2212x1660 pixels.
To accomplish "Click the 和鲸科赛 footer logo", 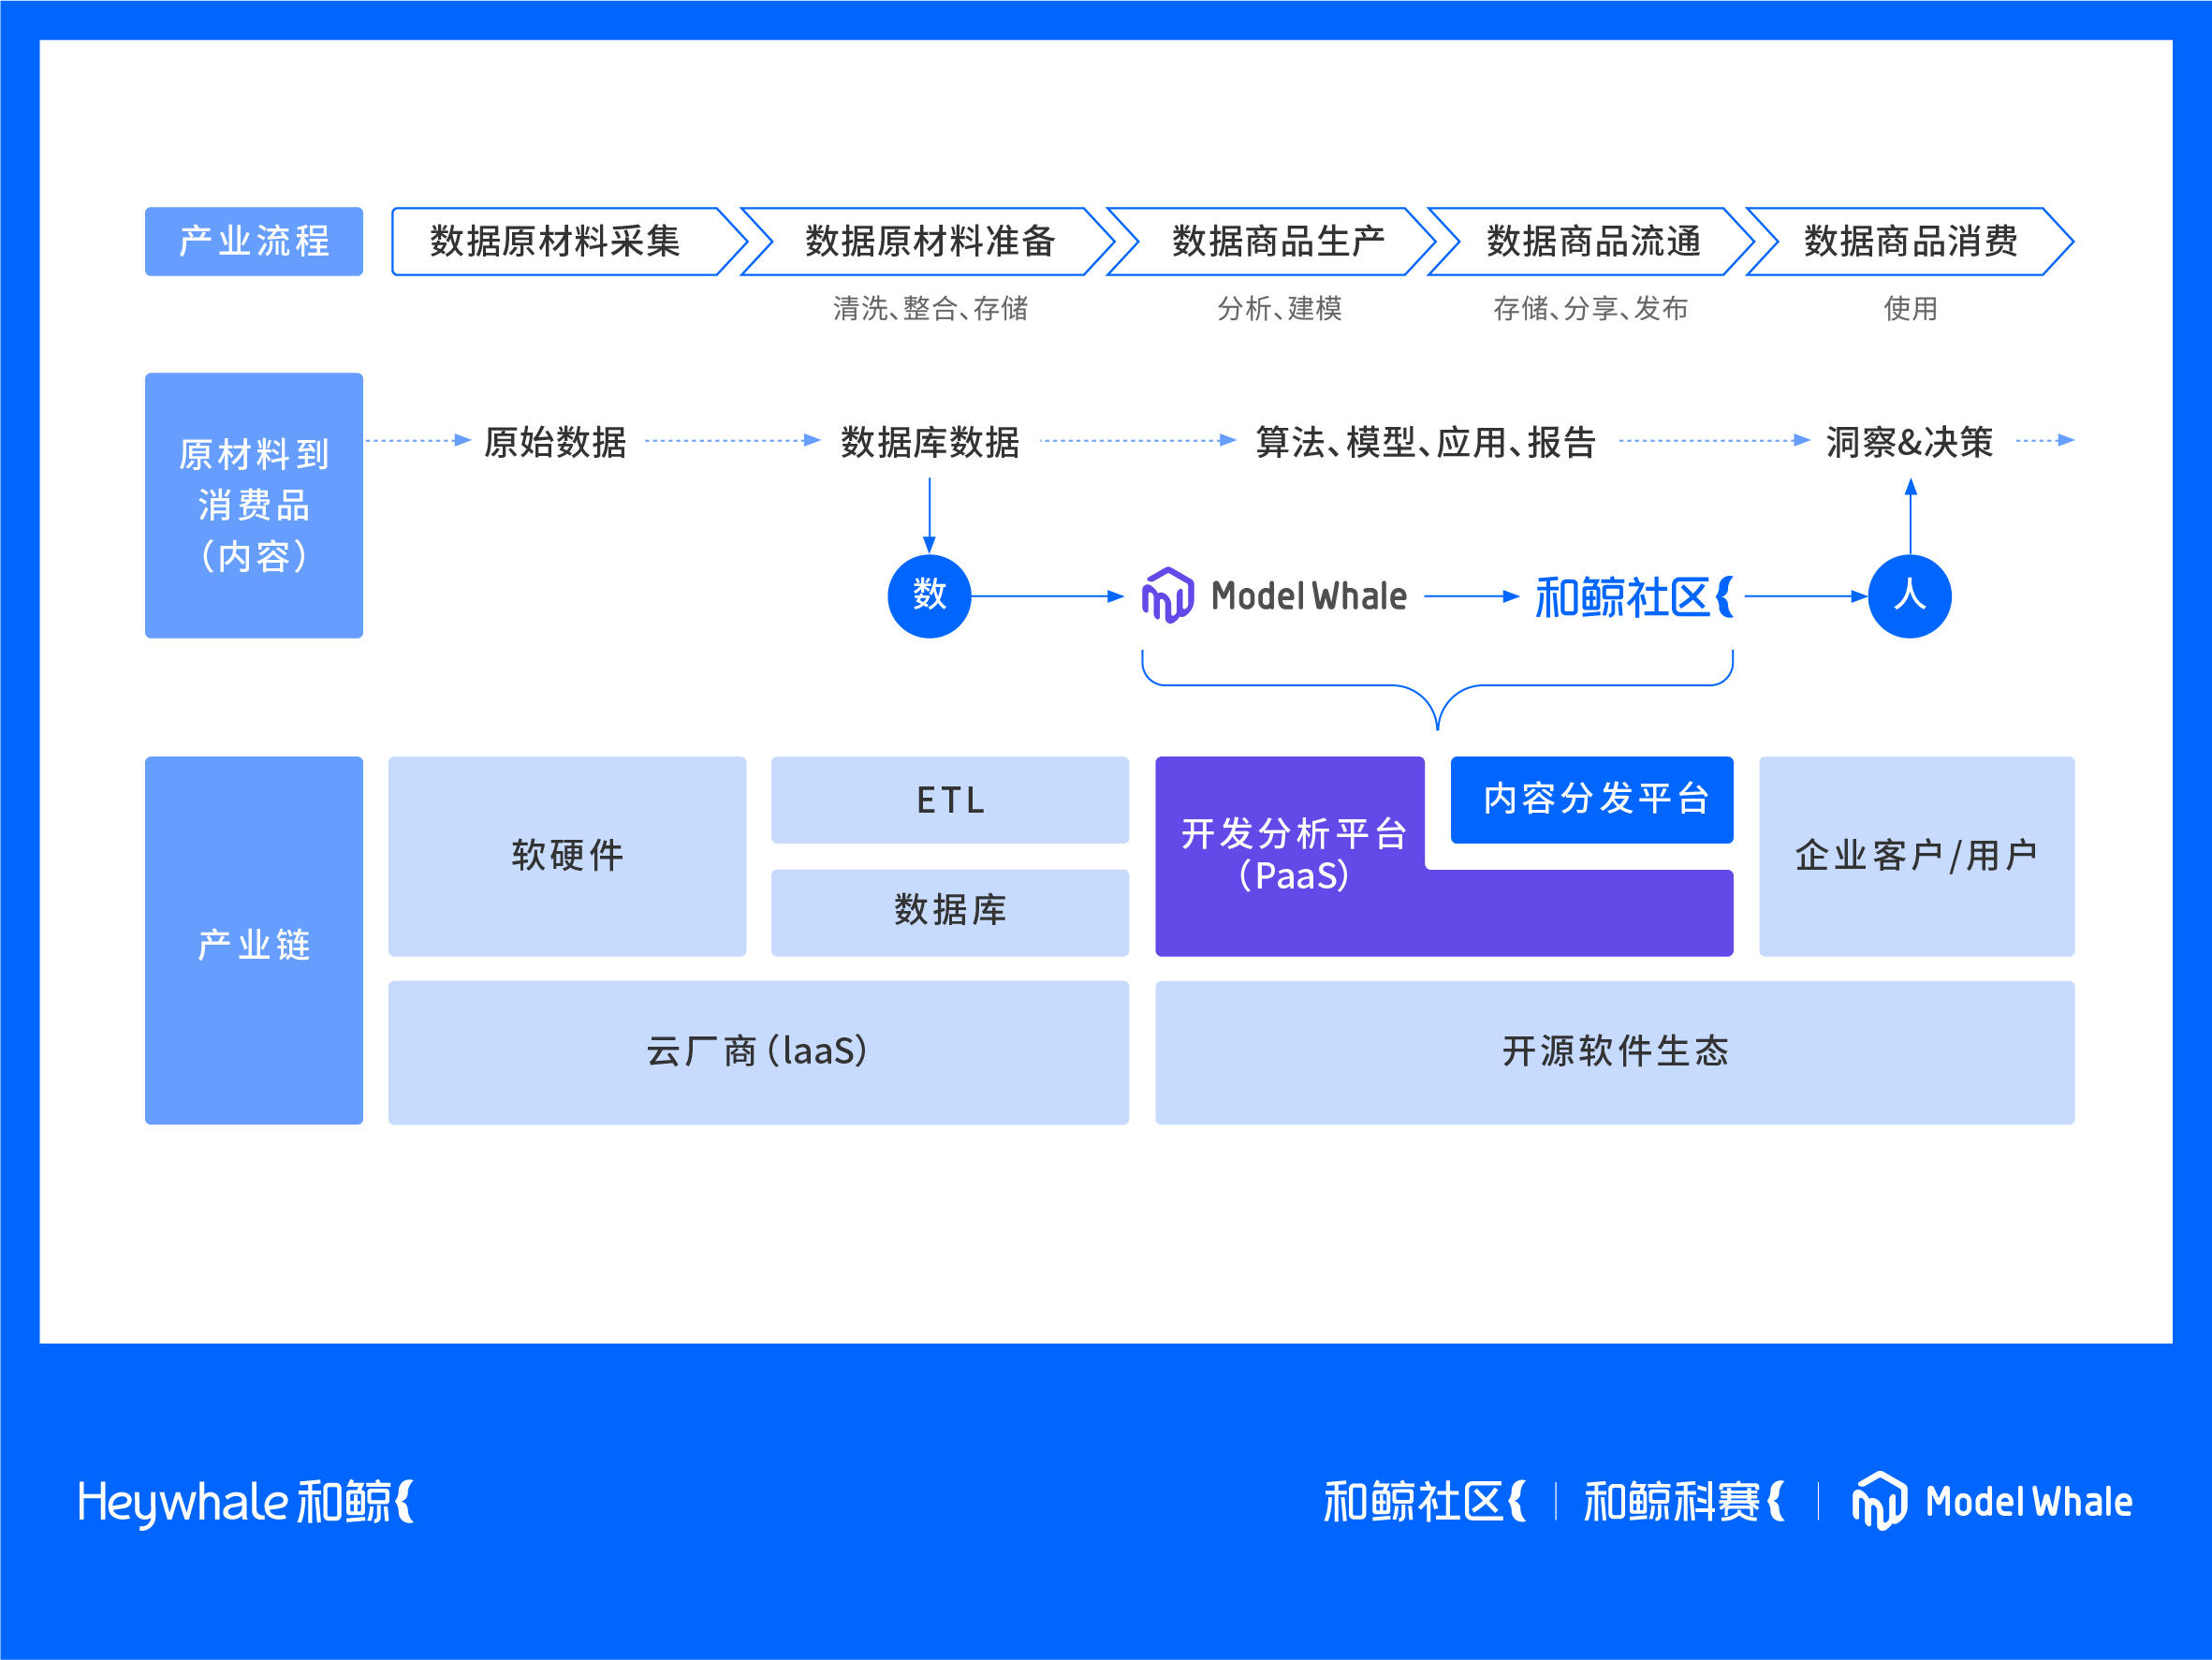I will click(1683, 1502).
